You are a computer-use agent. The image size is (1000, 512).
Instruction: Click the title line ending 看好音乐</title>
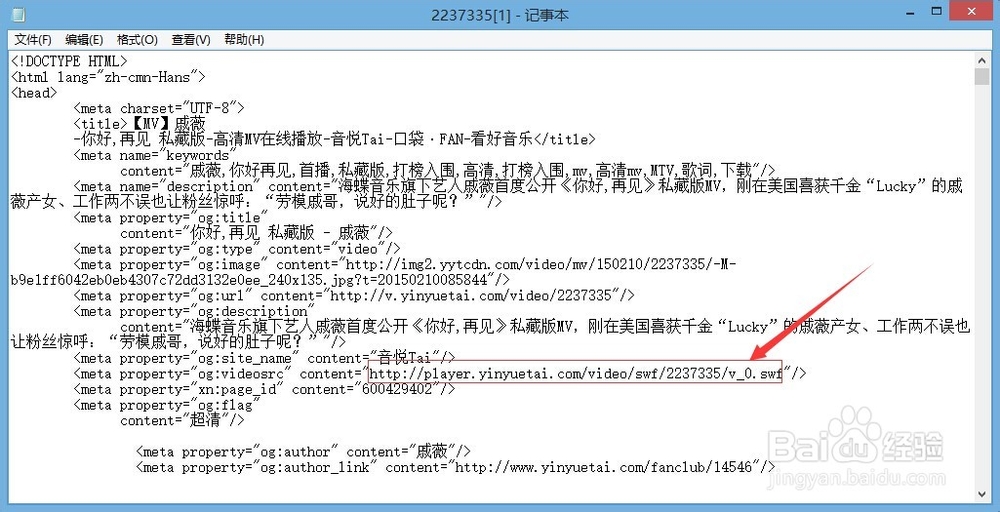coord(335,140)
